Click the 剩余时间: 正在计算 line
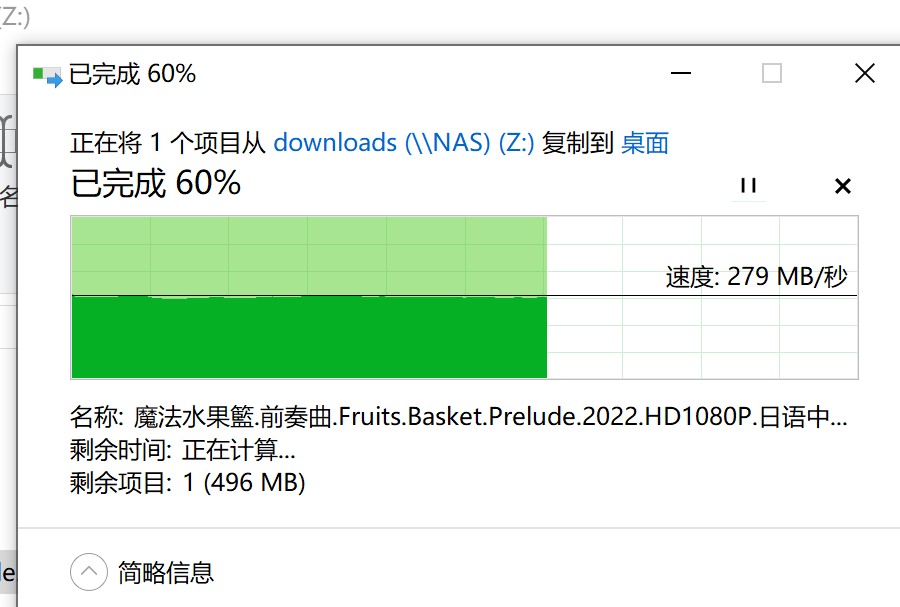The width and height of the screenshot is (900, 607). pyautogui.click(x=183, y=450)
